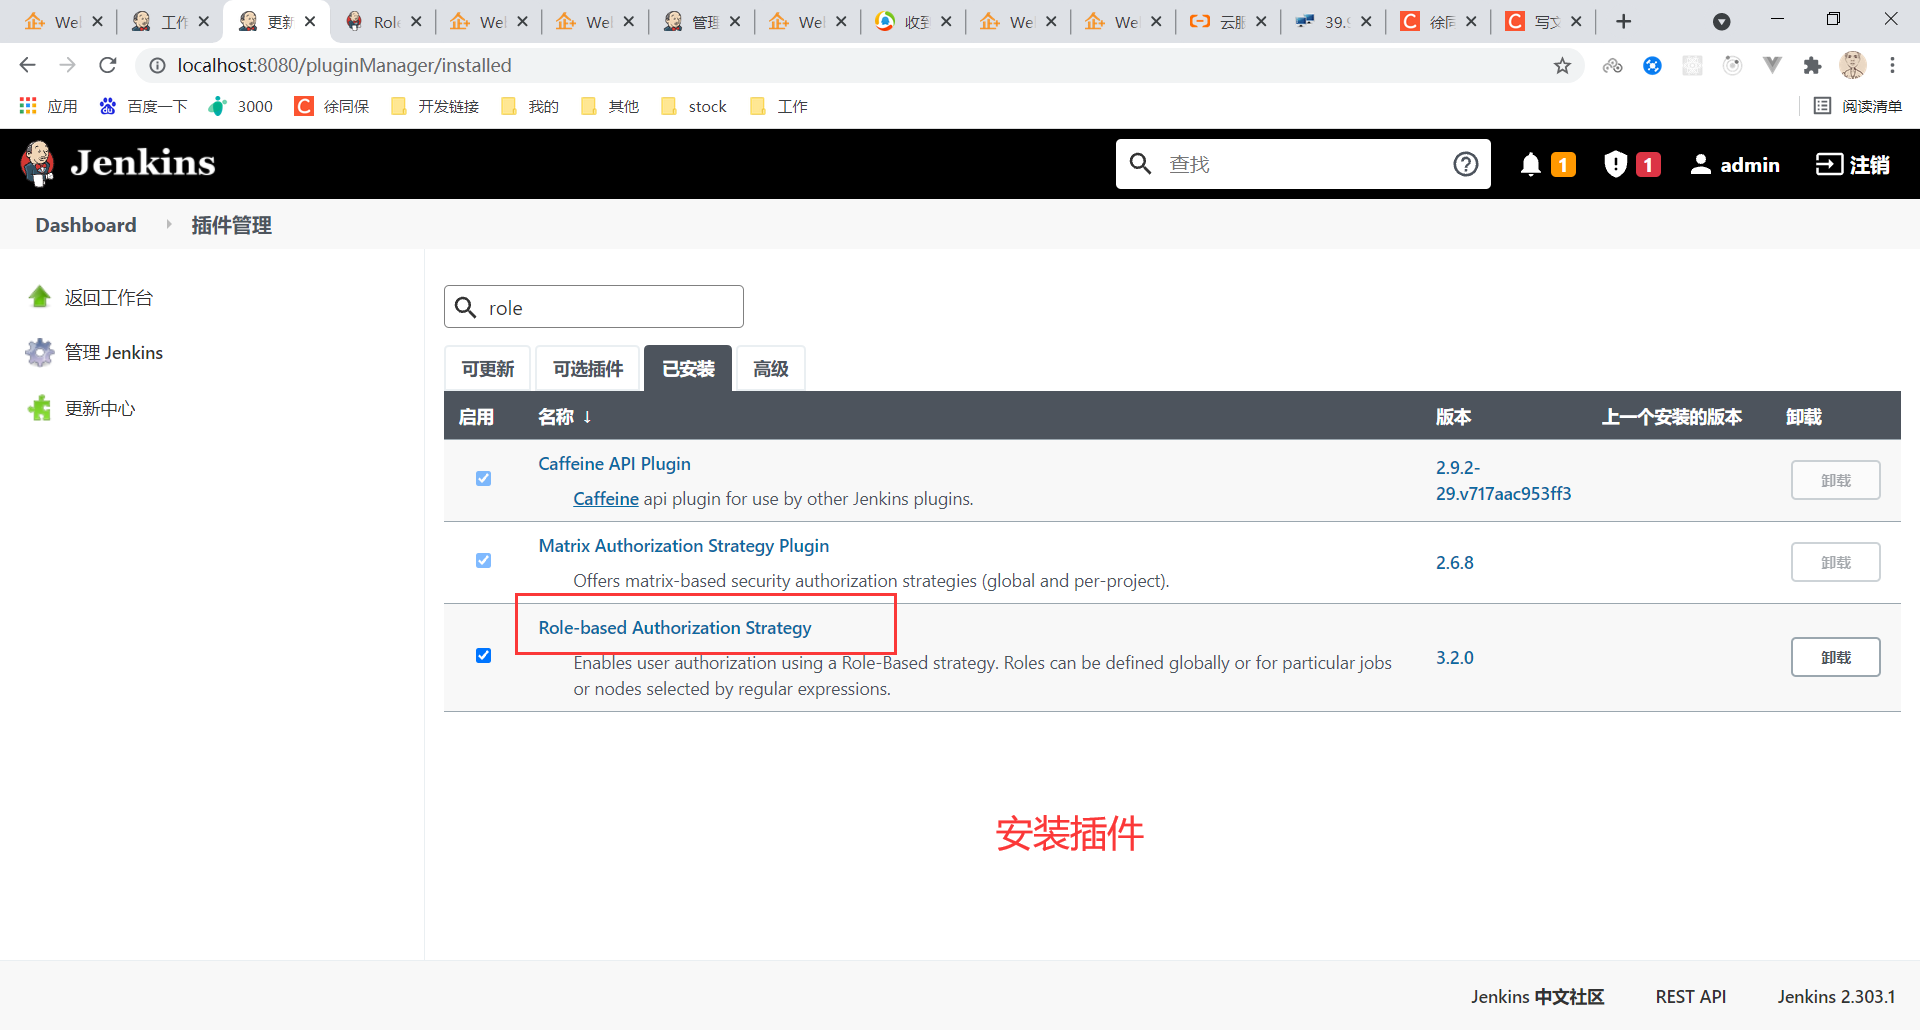Viewport: 1920px width, 1030px height.
Task: Click version 2.6.8 text
Action: (1455, 562)
